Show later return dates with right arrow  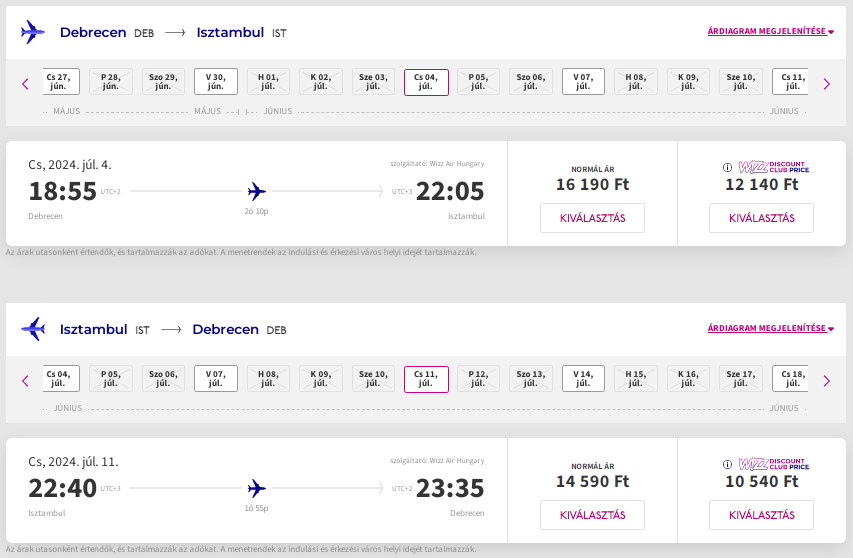(827, 381)
